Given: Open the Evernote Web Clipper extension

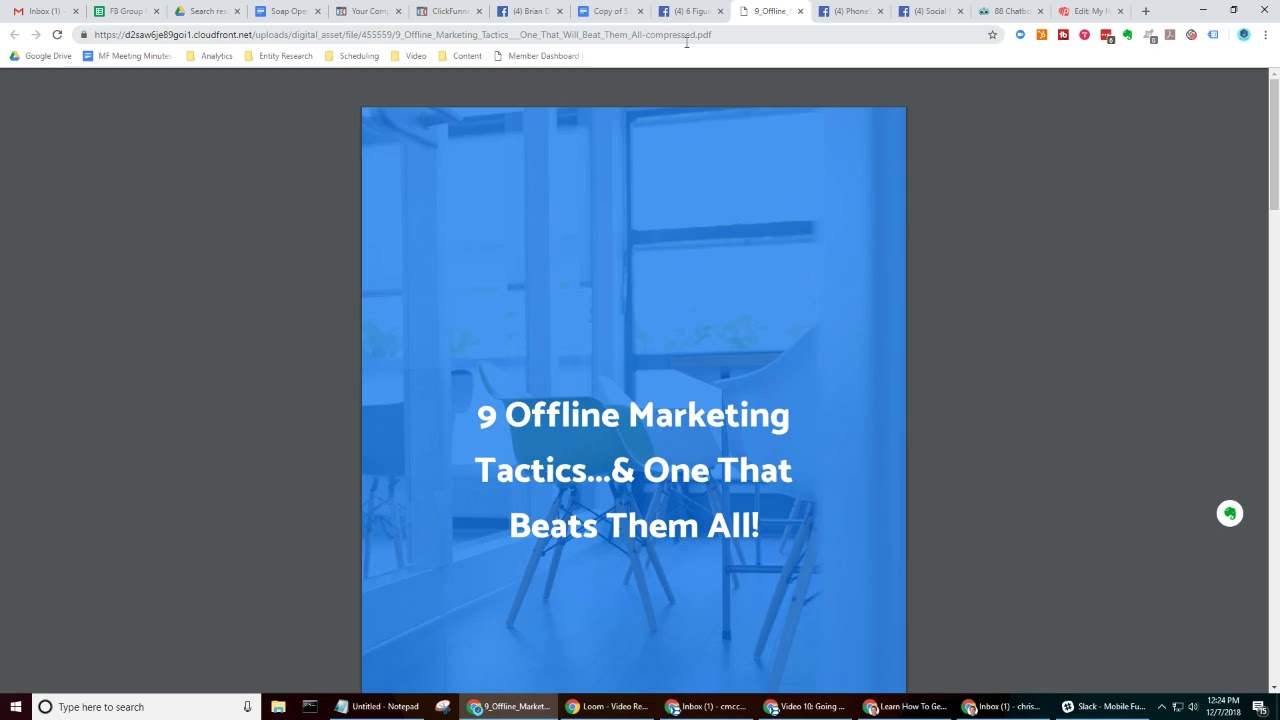Looking at the screenshot, I should pos(1127,35).
